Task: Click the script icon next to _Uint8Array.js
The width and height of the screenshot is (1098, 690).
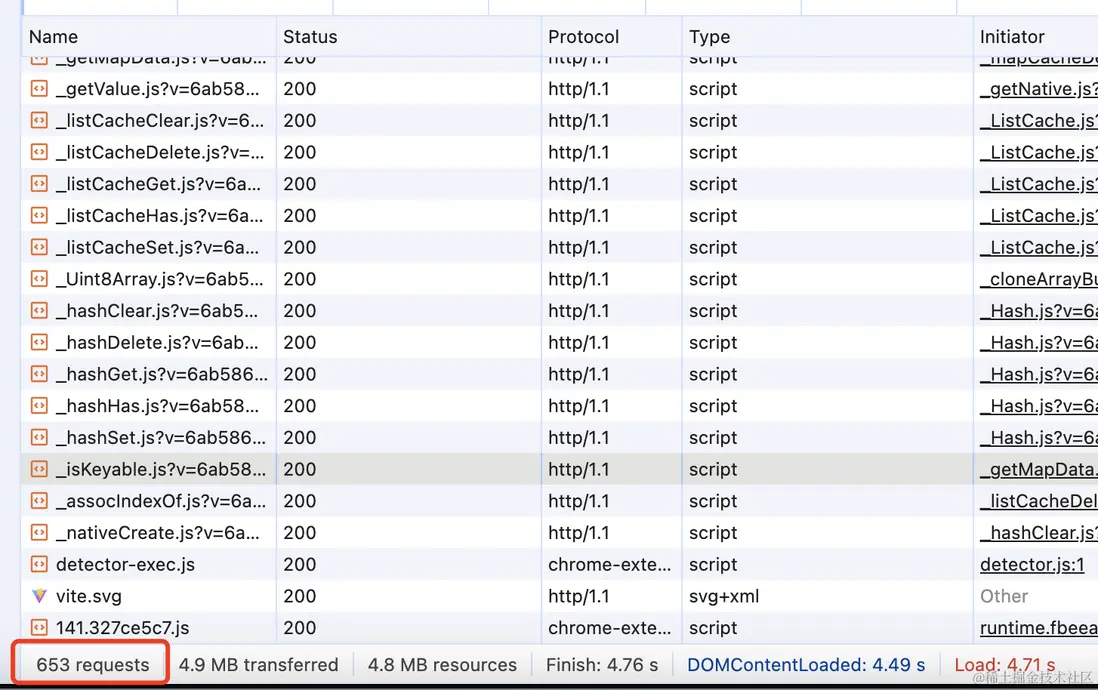Action: click(x=39, y=279)
